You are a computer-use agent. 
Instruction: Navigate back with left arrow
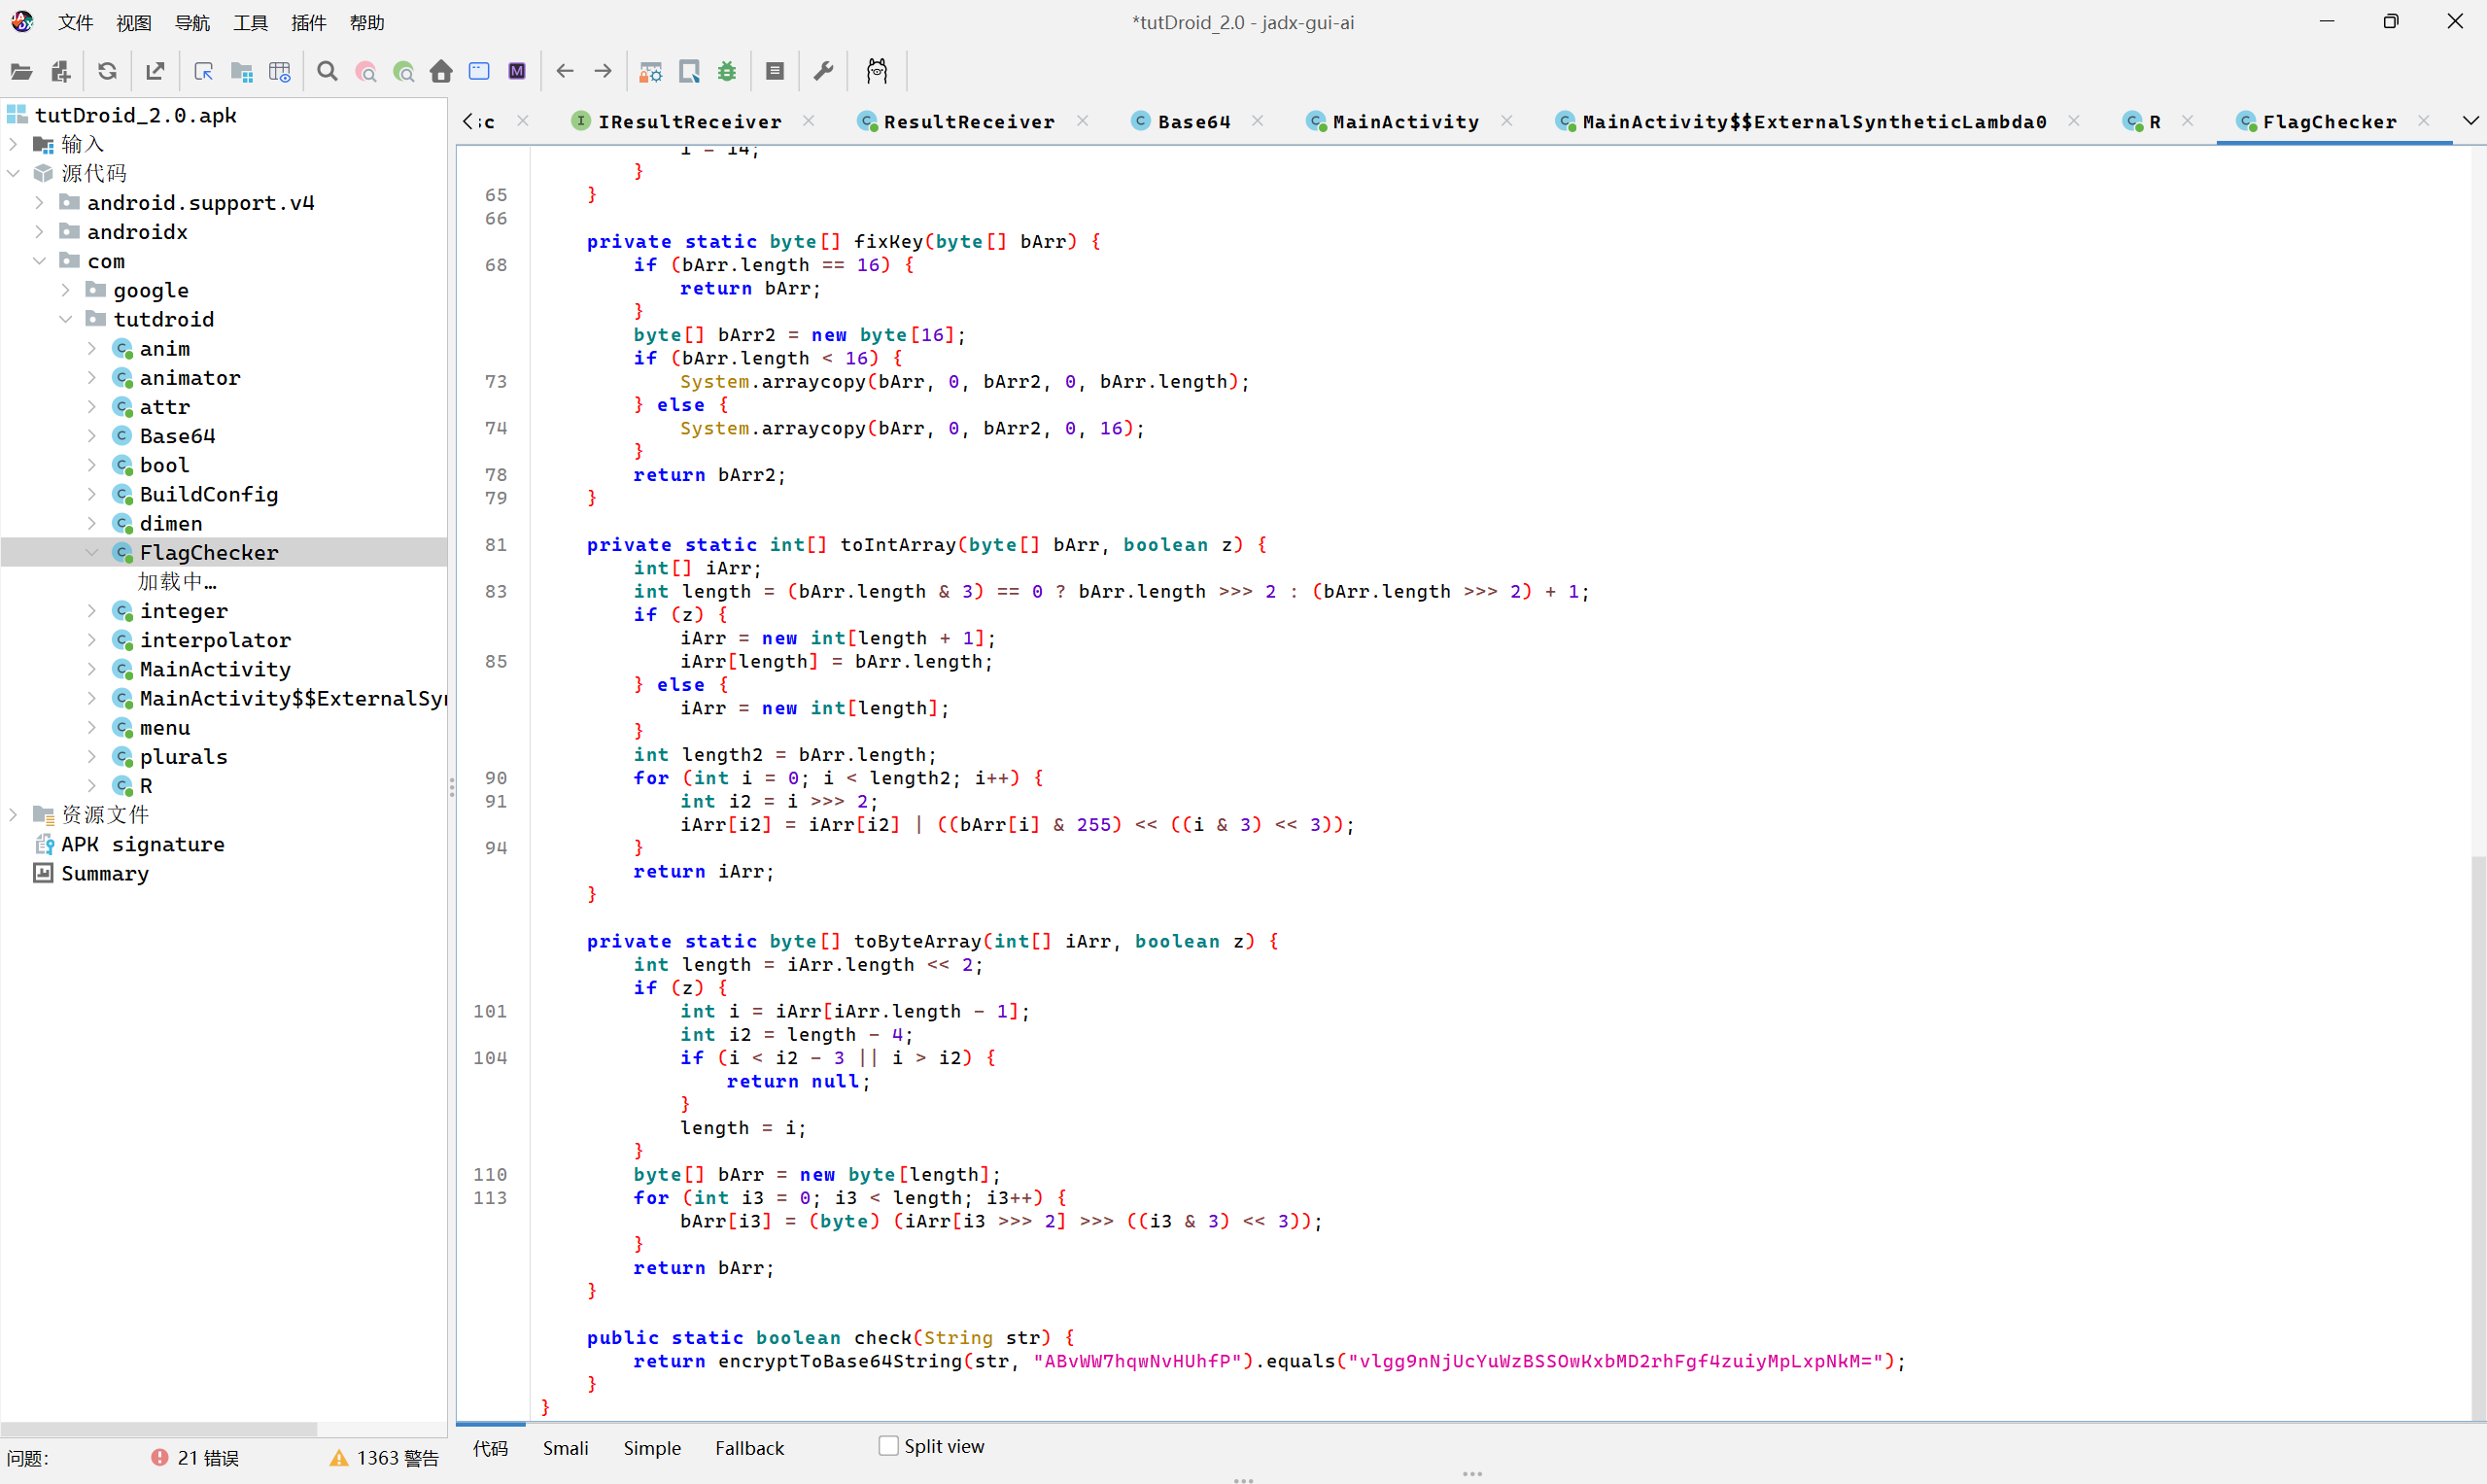[565, 71]
